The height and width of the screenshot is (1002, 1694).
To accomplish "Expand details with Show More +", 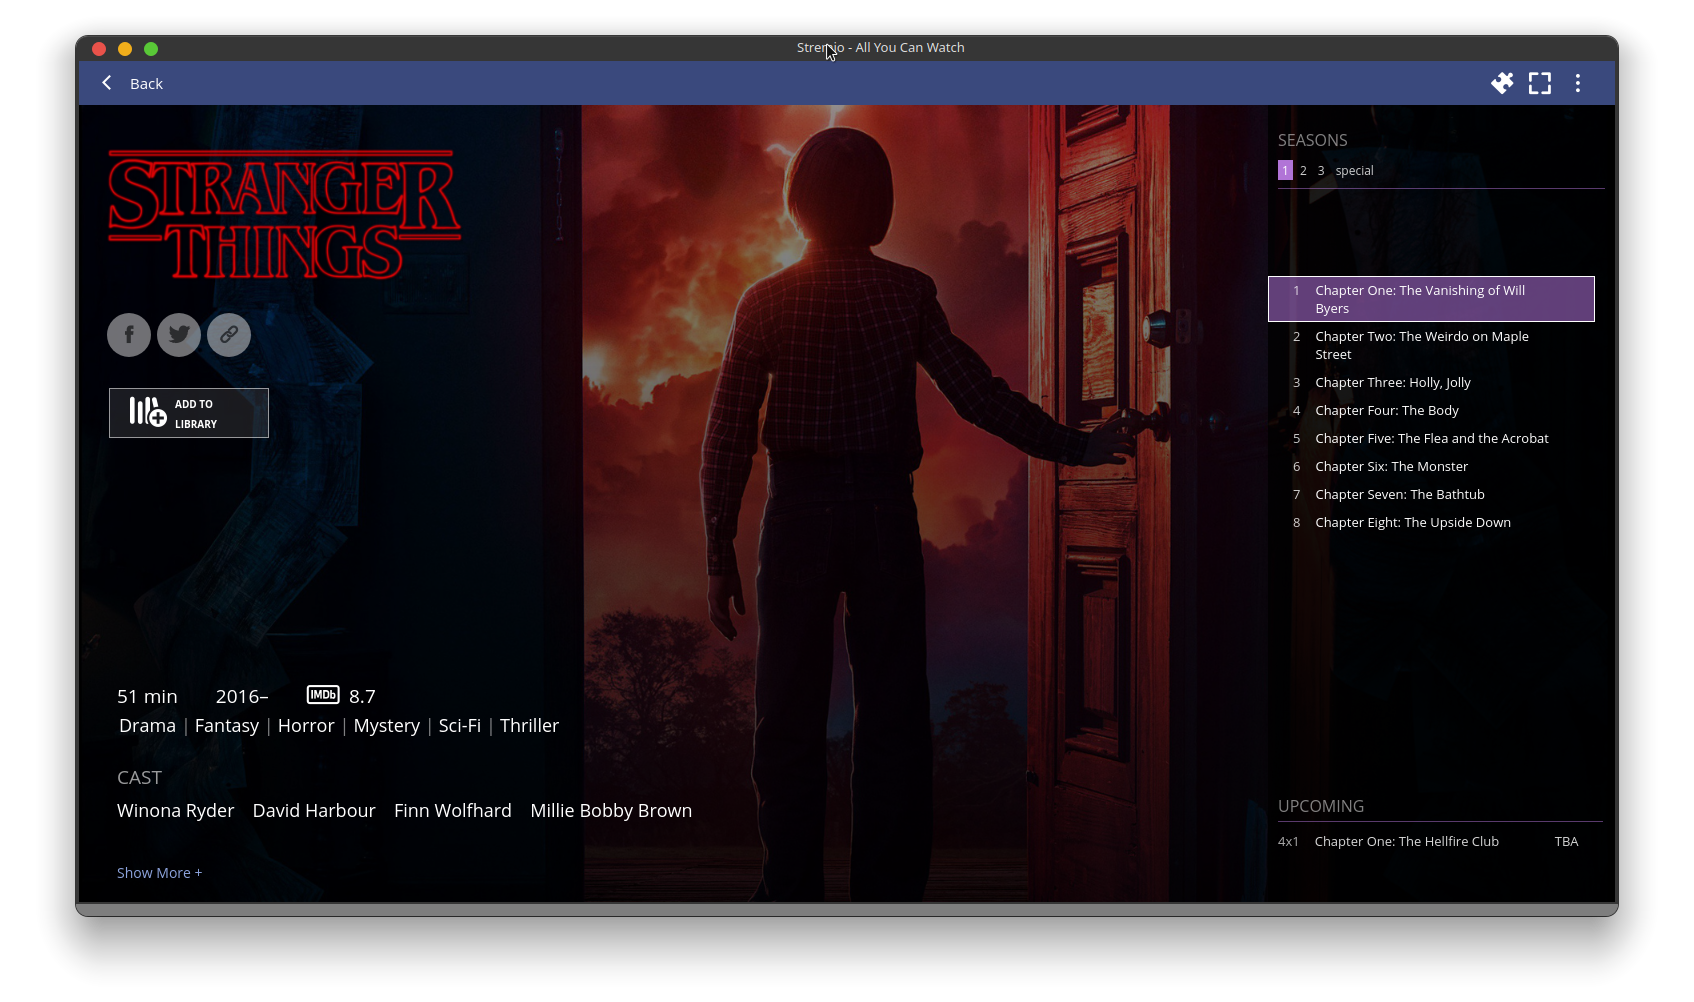I will (159, 873).
